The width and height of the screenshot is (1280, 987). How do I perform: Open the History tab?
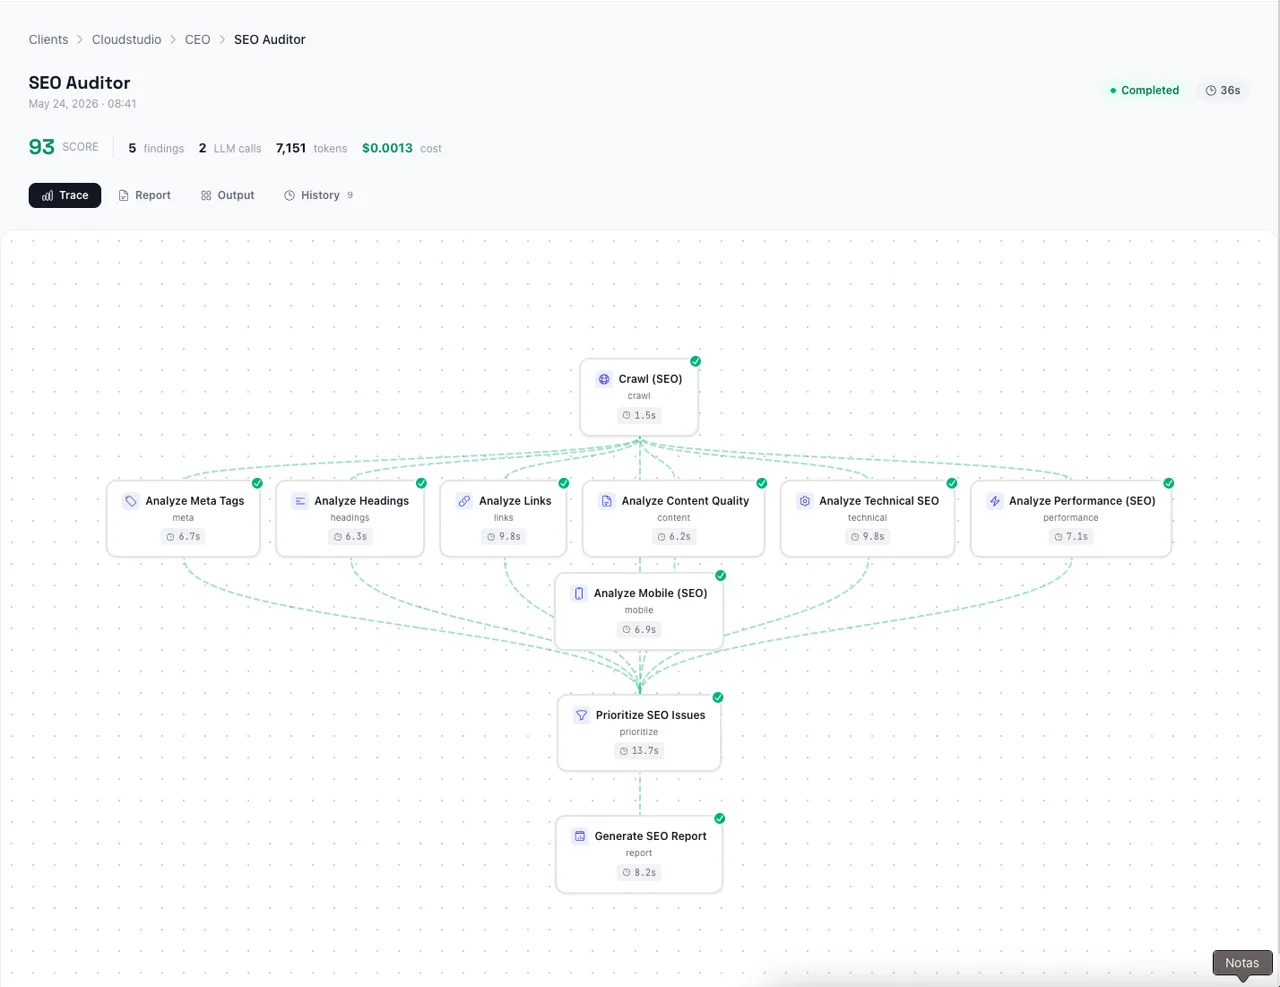[319, 195]
